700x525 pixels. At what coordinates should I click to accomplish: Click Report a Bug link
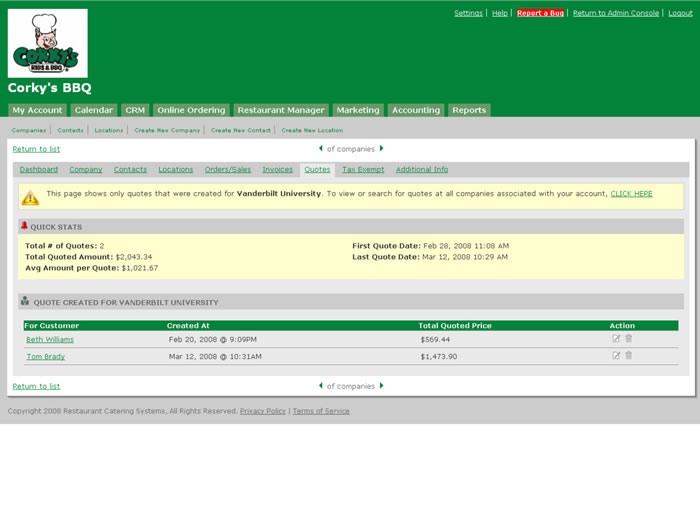(x=540, y=13)
